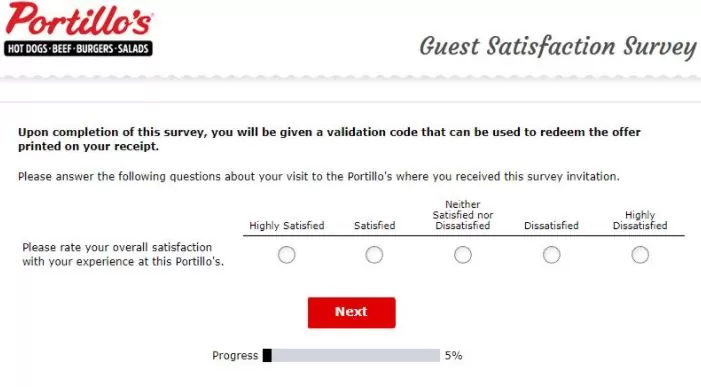Click the Neither Satisfied nor Dissatisfied label
The image size is (701, 387).
(x=463, y=215)
